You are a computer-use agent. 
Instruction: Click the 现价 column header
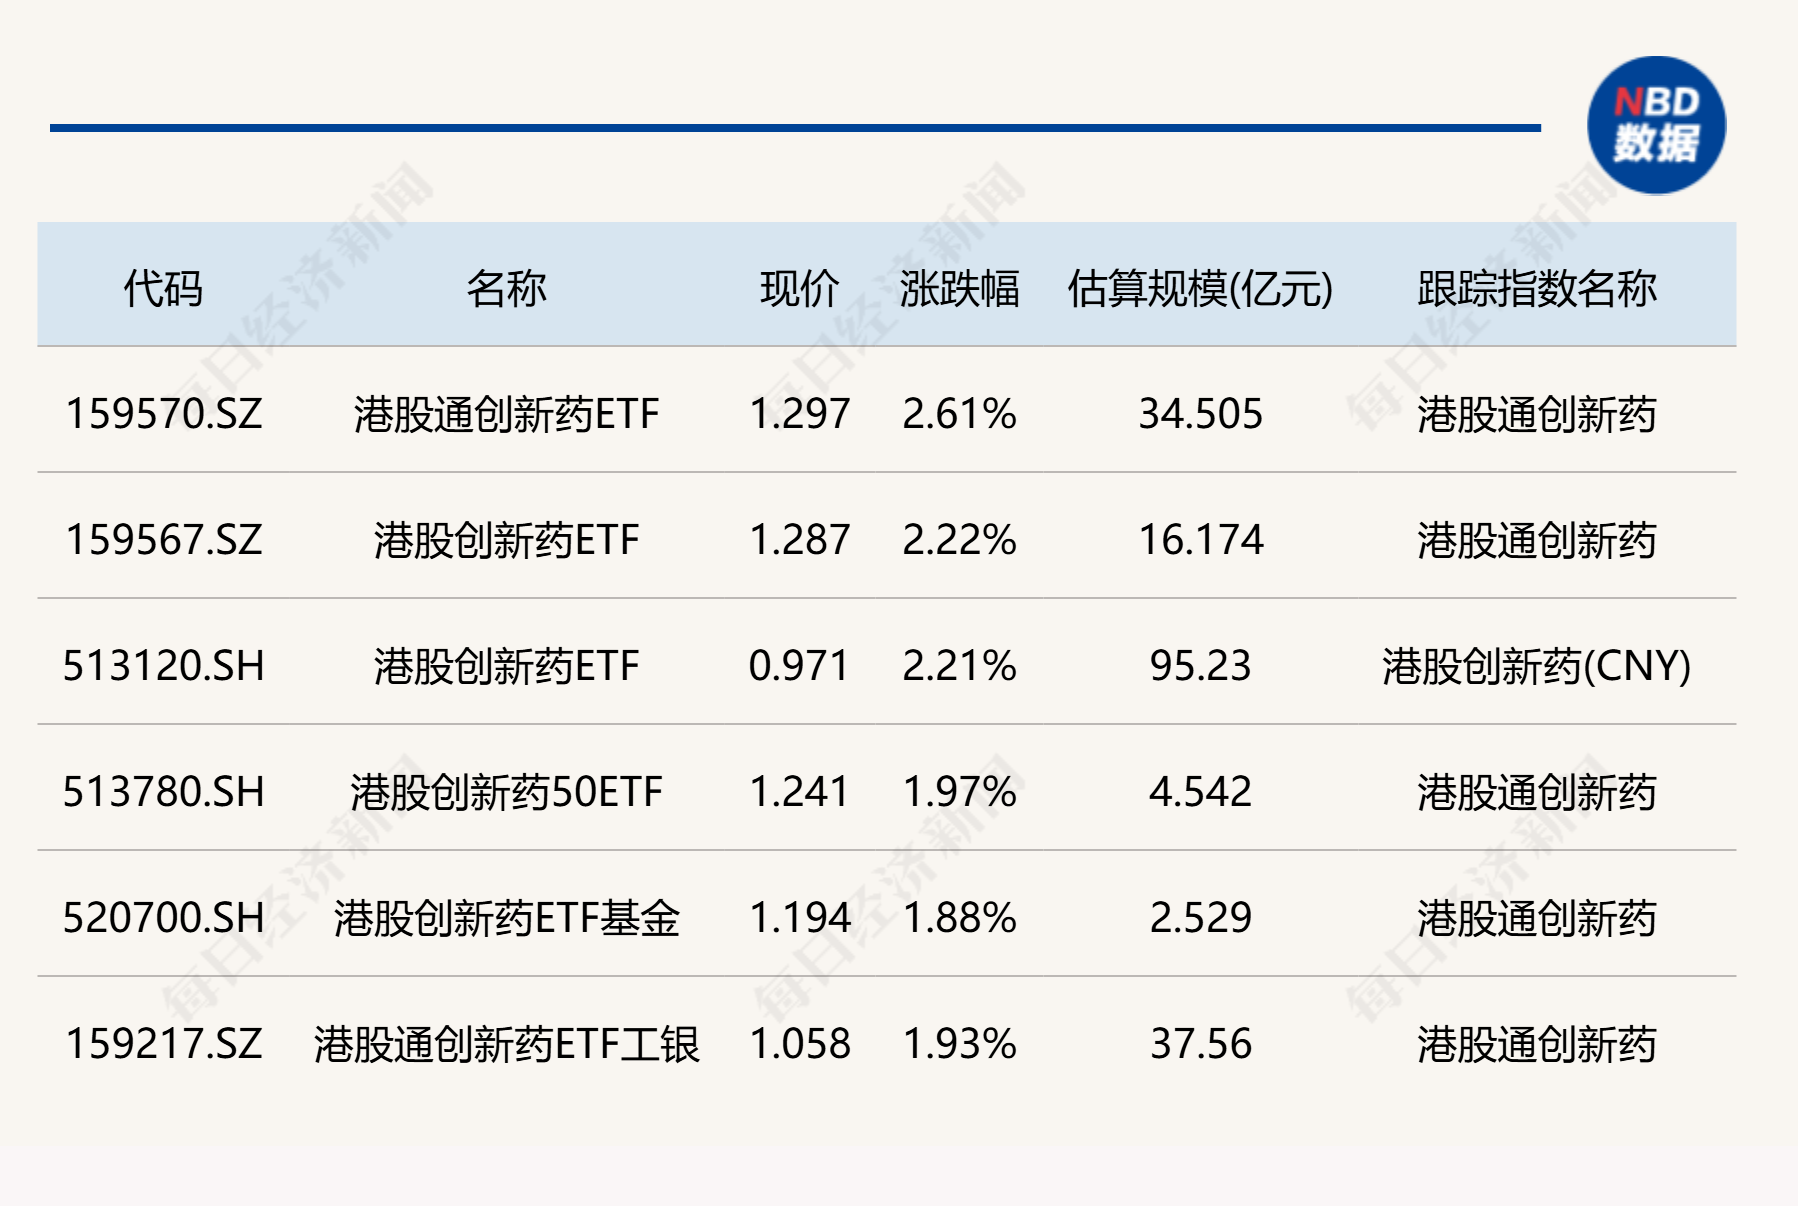click(799, 289)
